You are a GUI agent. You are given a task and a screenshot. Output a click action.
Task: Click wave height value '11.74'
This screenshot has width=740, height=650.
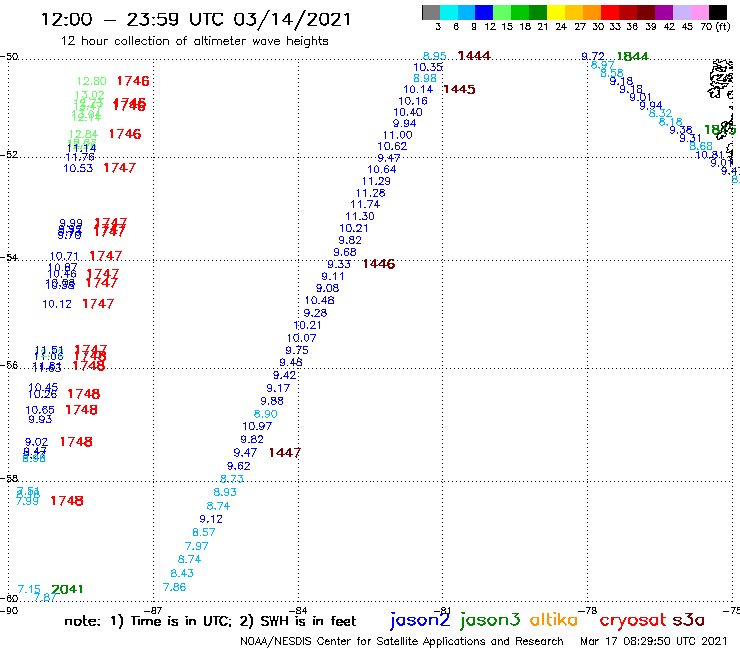[x=365, y=204]
